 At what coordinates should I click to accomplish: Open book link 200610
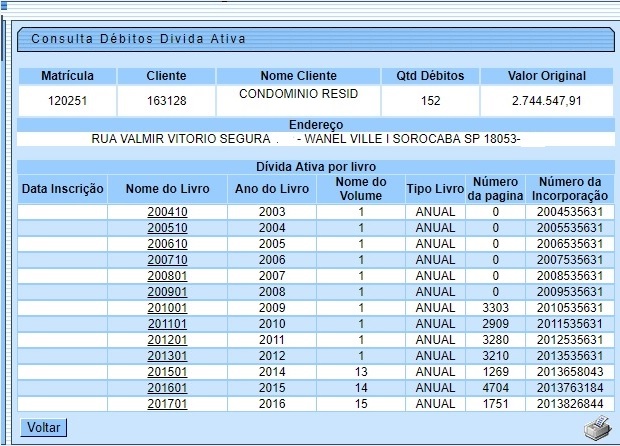pos(167,244)
